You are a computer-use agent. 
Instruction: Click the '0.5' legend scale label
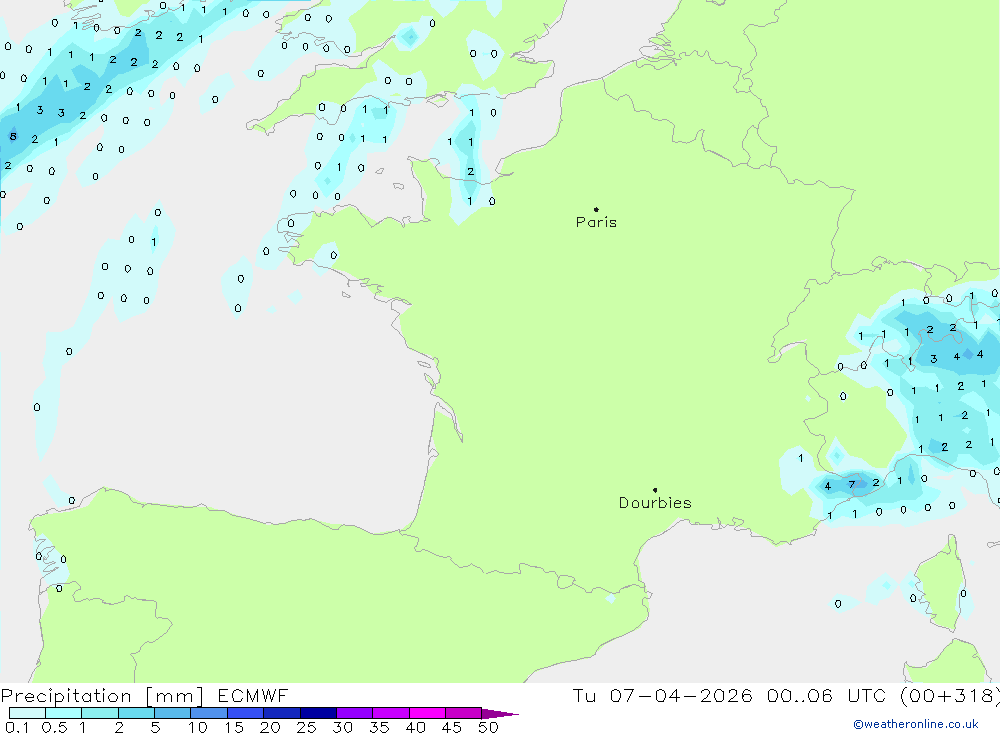[55, 727]
